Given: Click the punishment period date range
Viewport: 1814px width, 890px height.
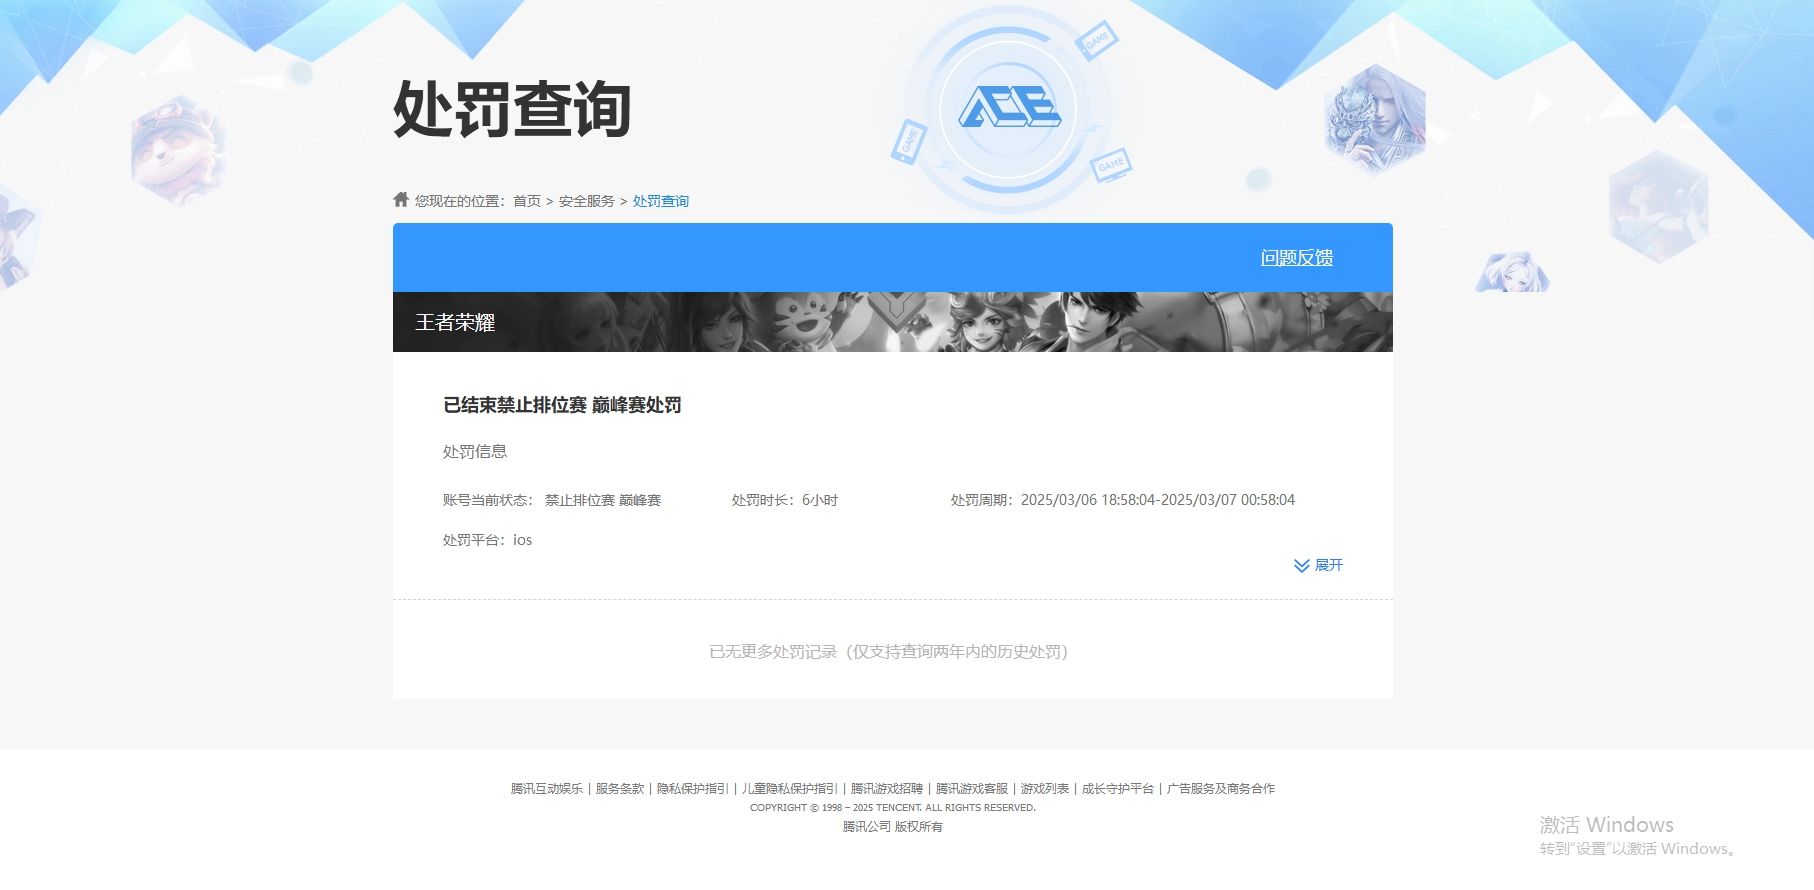Looking at the screenshot, I should click(1158, 500).
